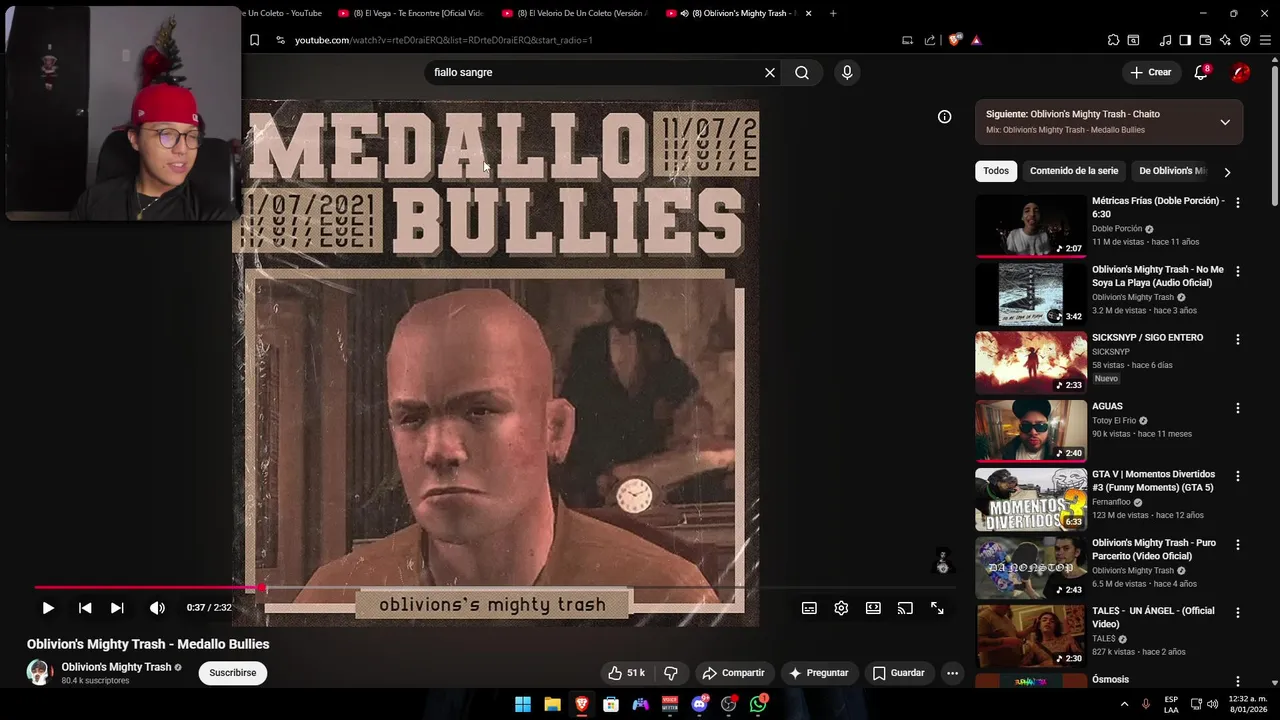Click the video info card icon
The width and height of the screenshot is (1280, 720).
click(944, 117)
